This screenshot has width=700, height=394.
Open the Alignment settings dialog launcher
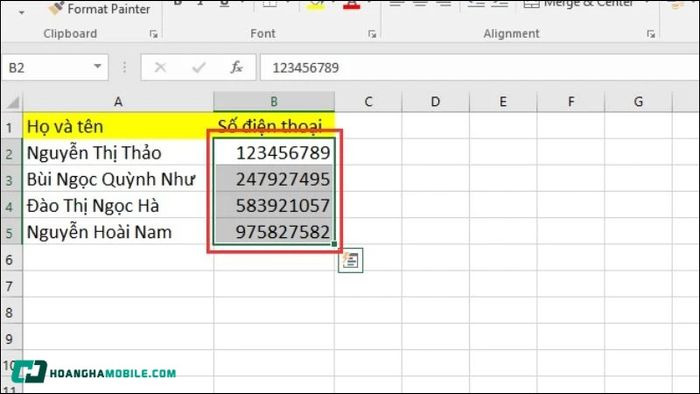651,34
